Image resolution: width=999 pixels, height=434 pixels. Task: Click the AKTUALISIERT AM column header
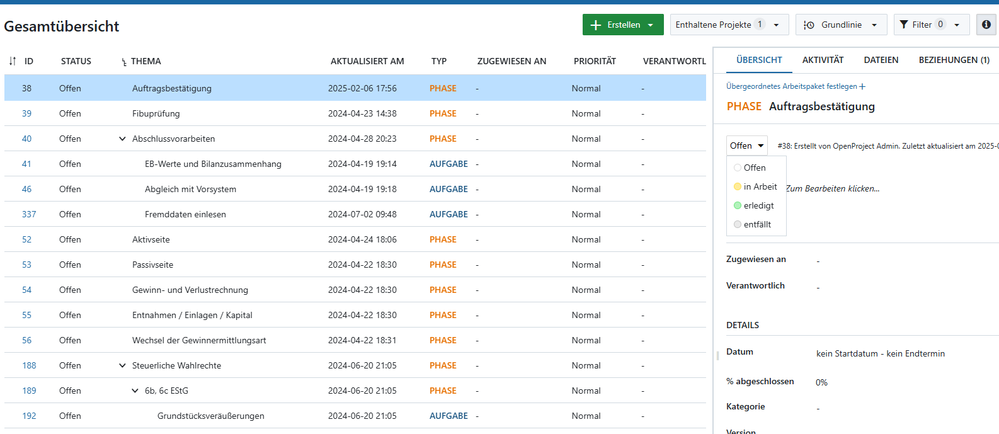click(367, 62)
